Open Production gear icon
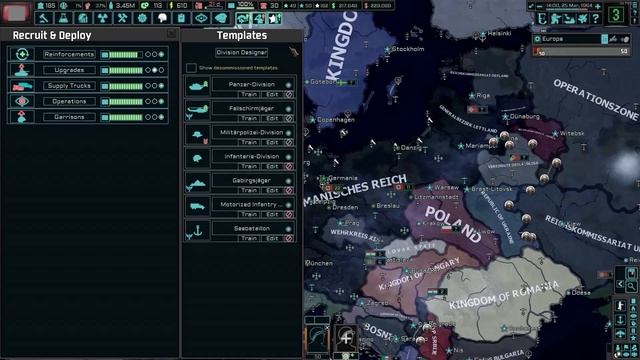This screenshot has width=640, height=360. pyautogui.click(x=142, y=18)
